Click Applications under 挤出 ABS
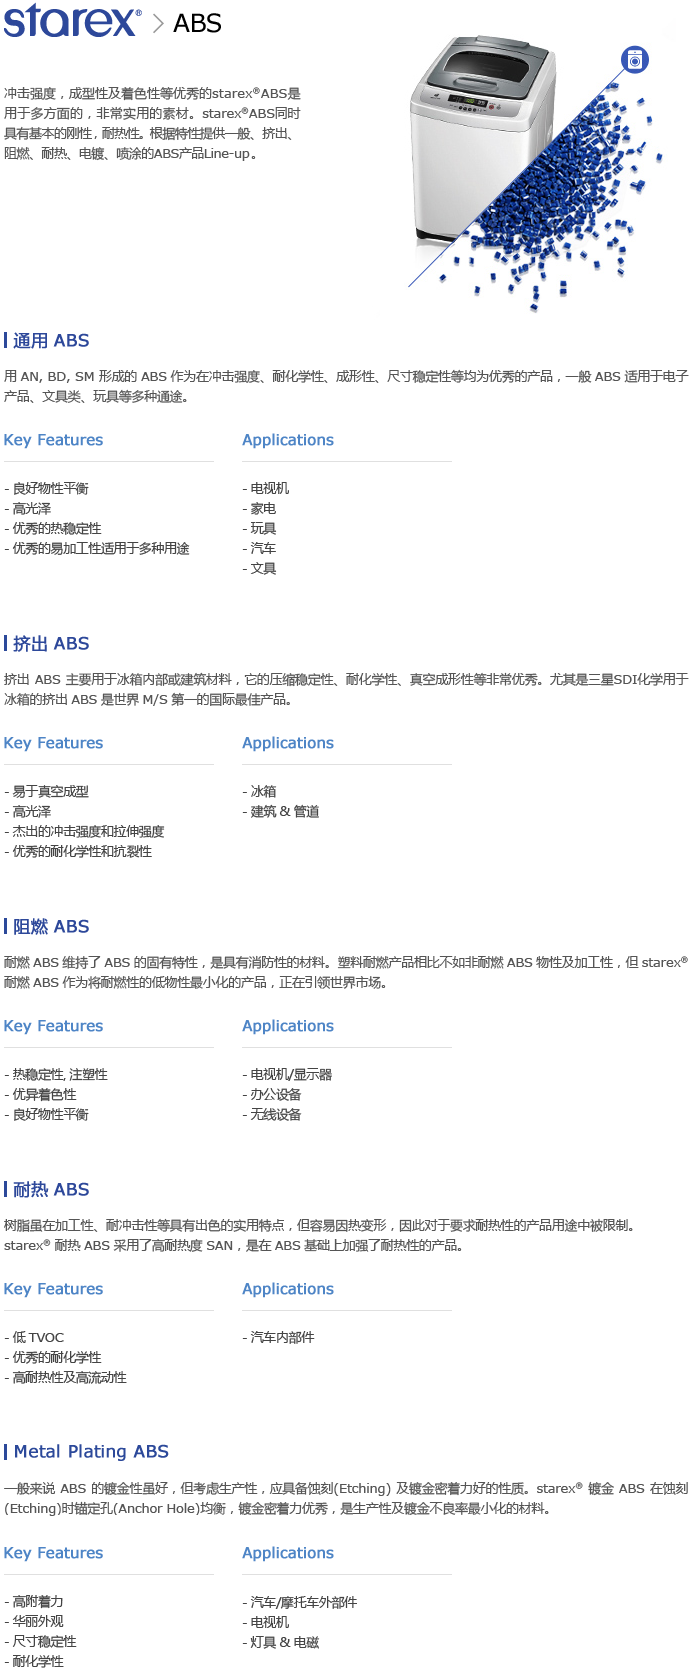The width and height of the screenshot is (693, 1674). 288,743
